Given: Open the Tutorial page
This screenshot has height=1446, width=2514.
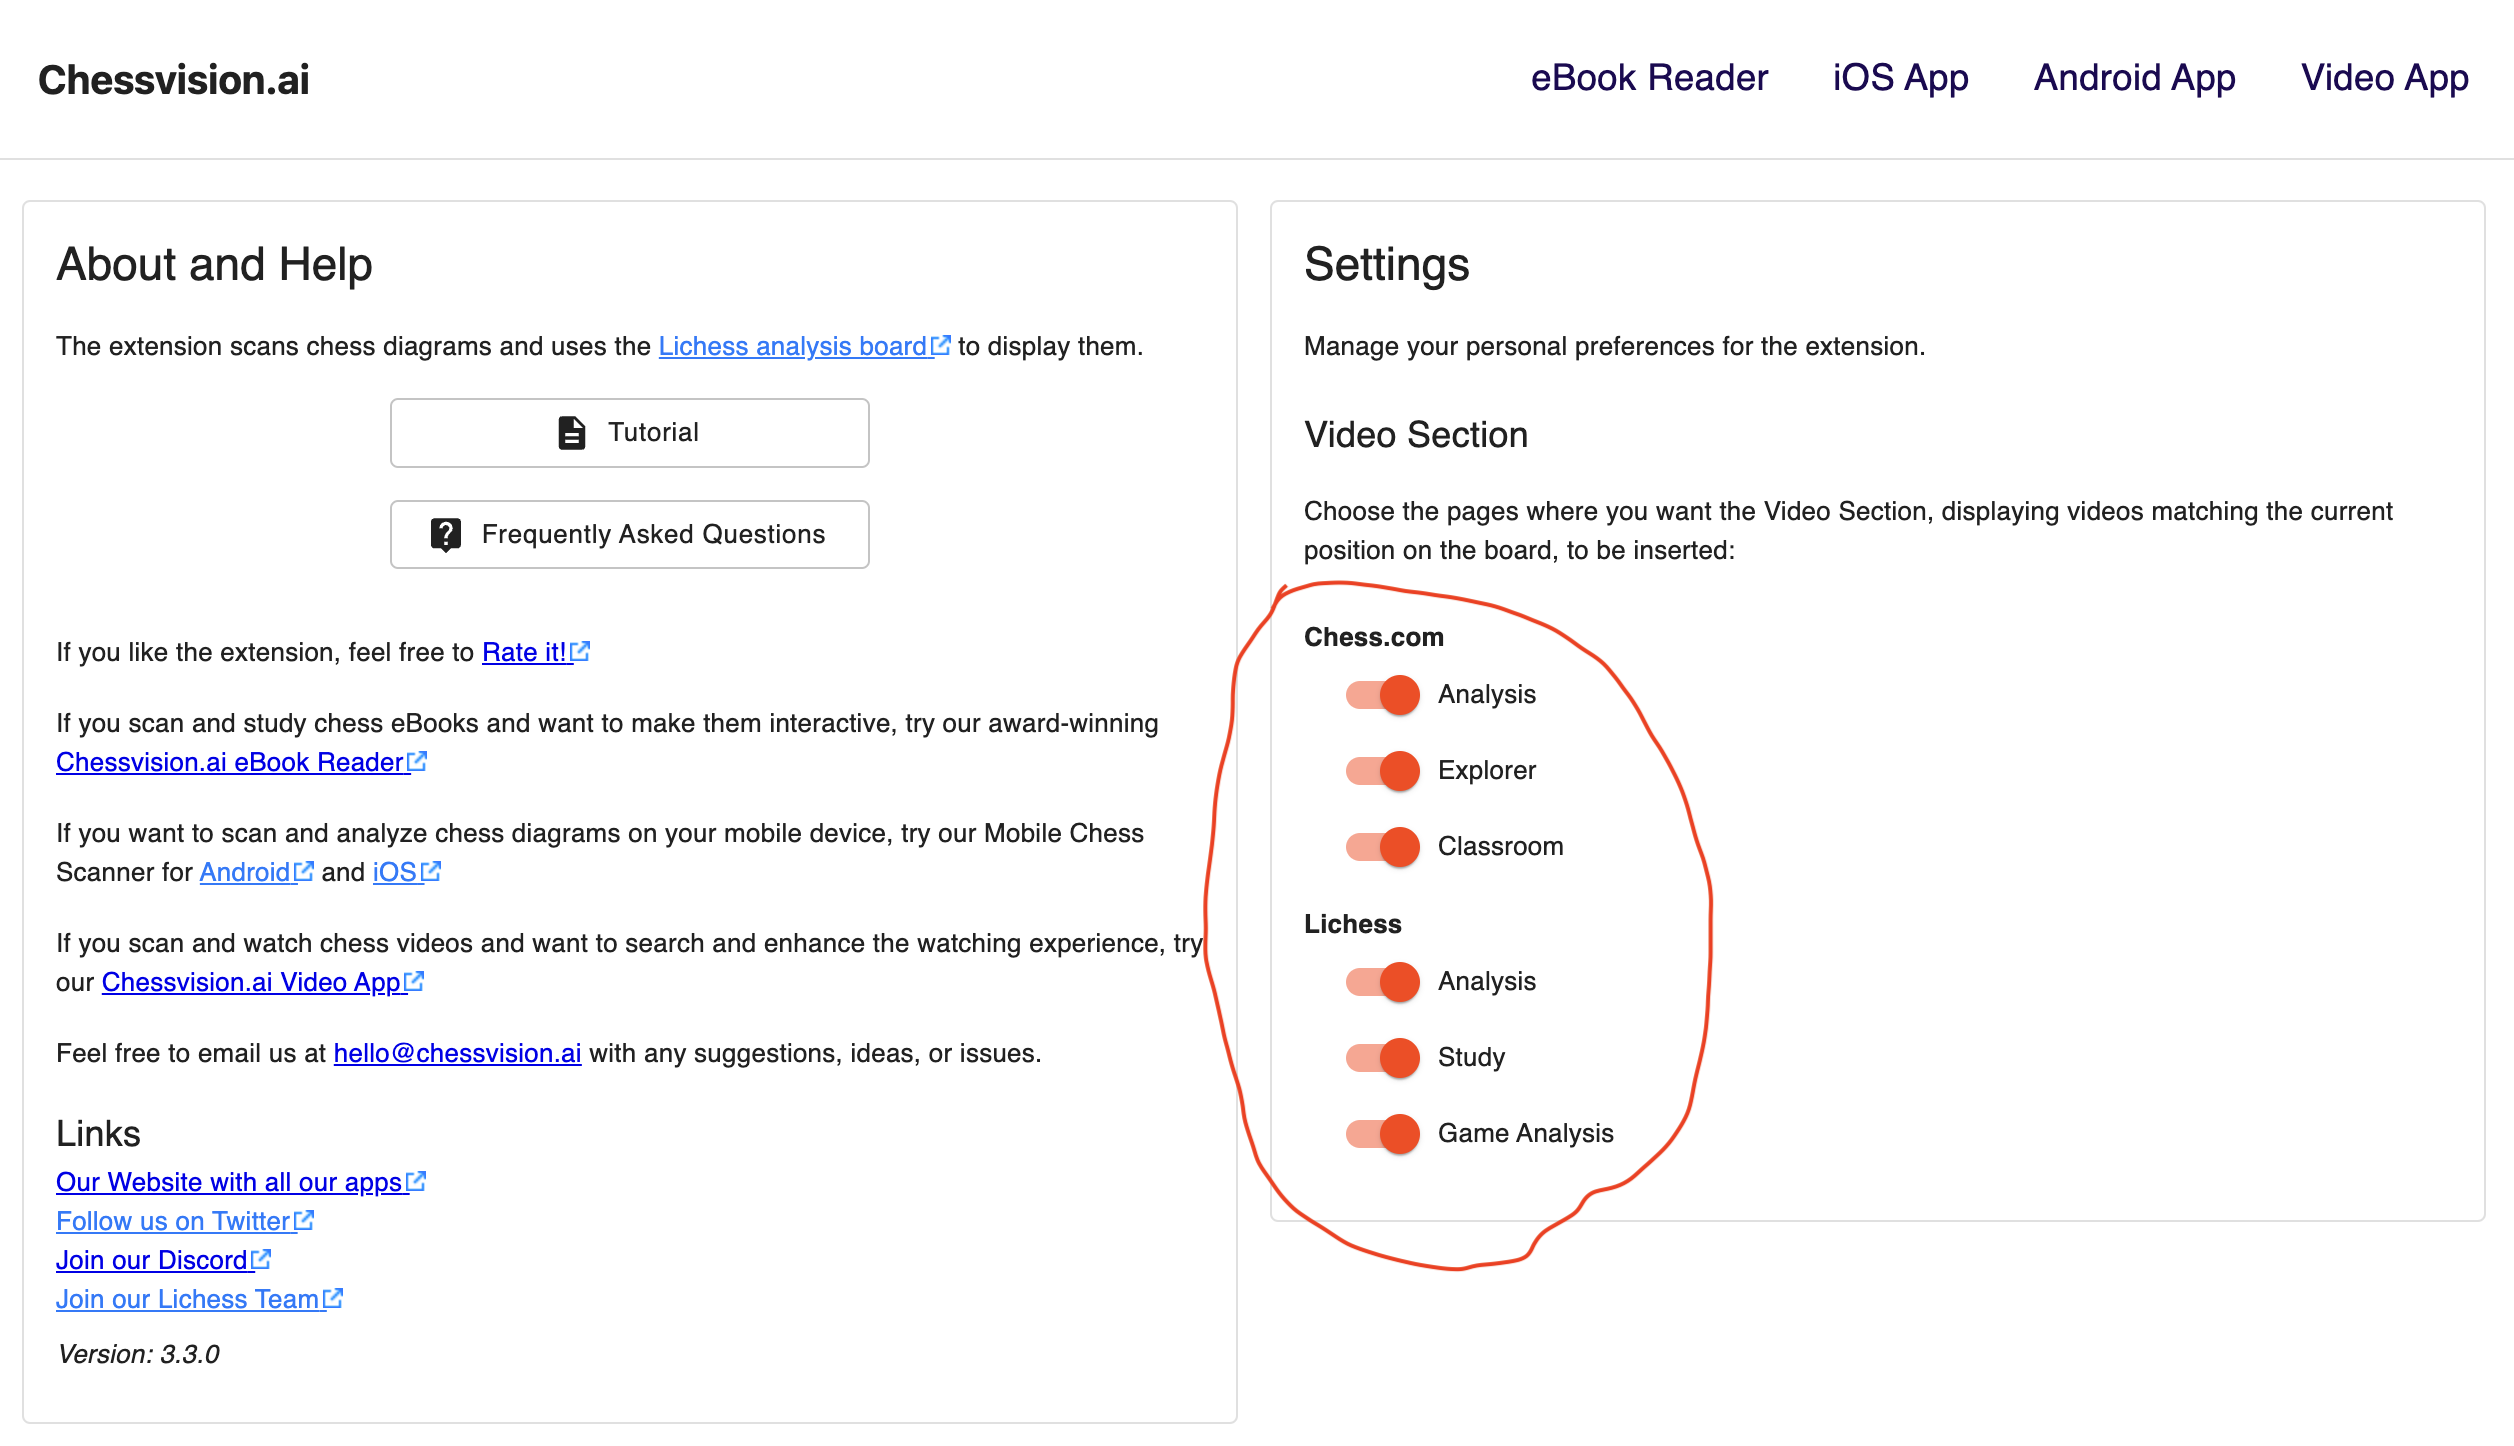Looking at the screenshot, I should (x=628, y=432).
